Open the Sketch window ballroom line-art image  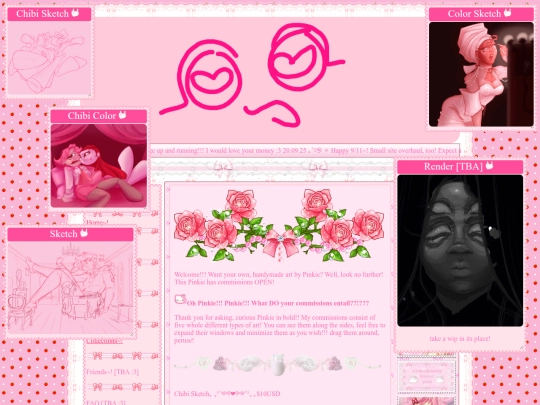(x=71, y=288)
